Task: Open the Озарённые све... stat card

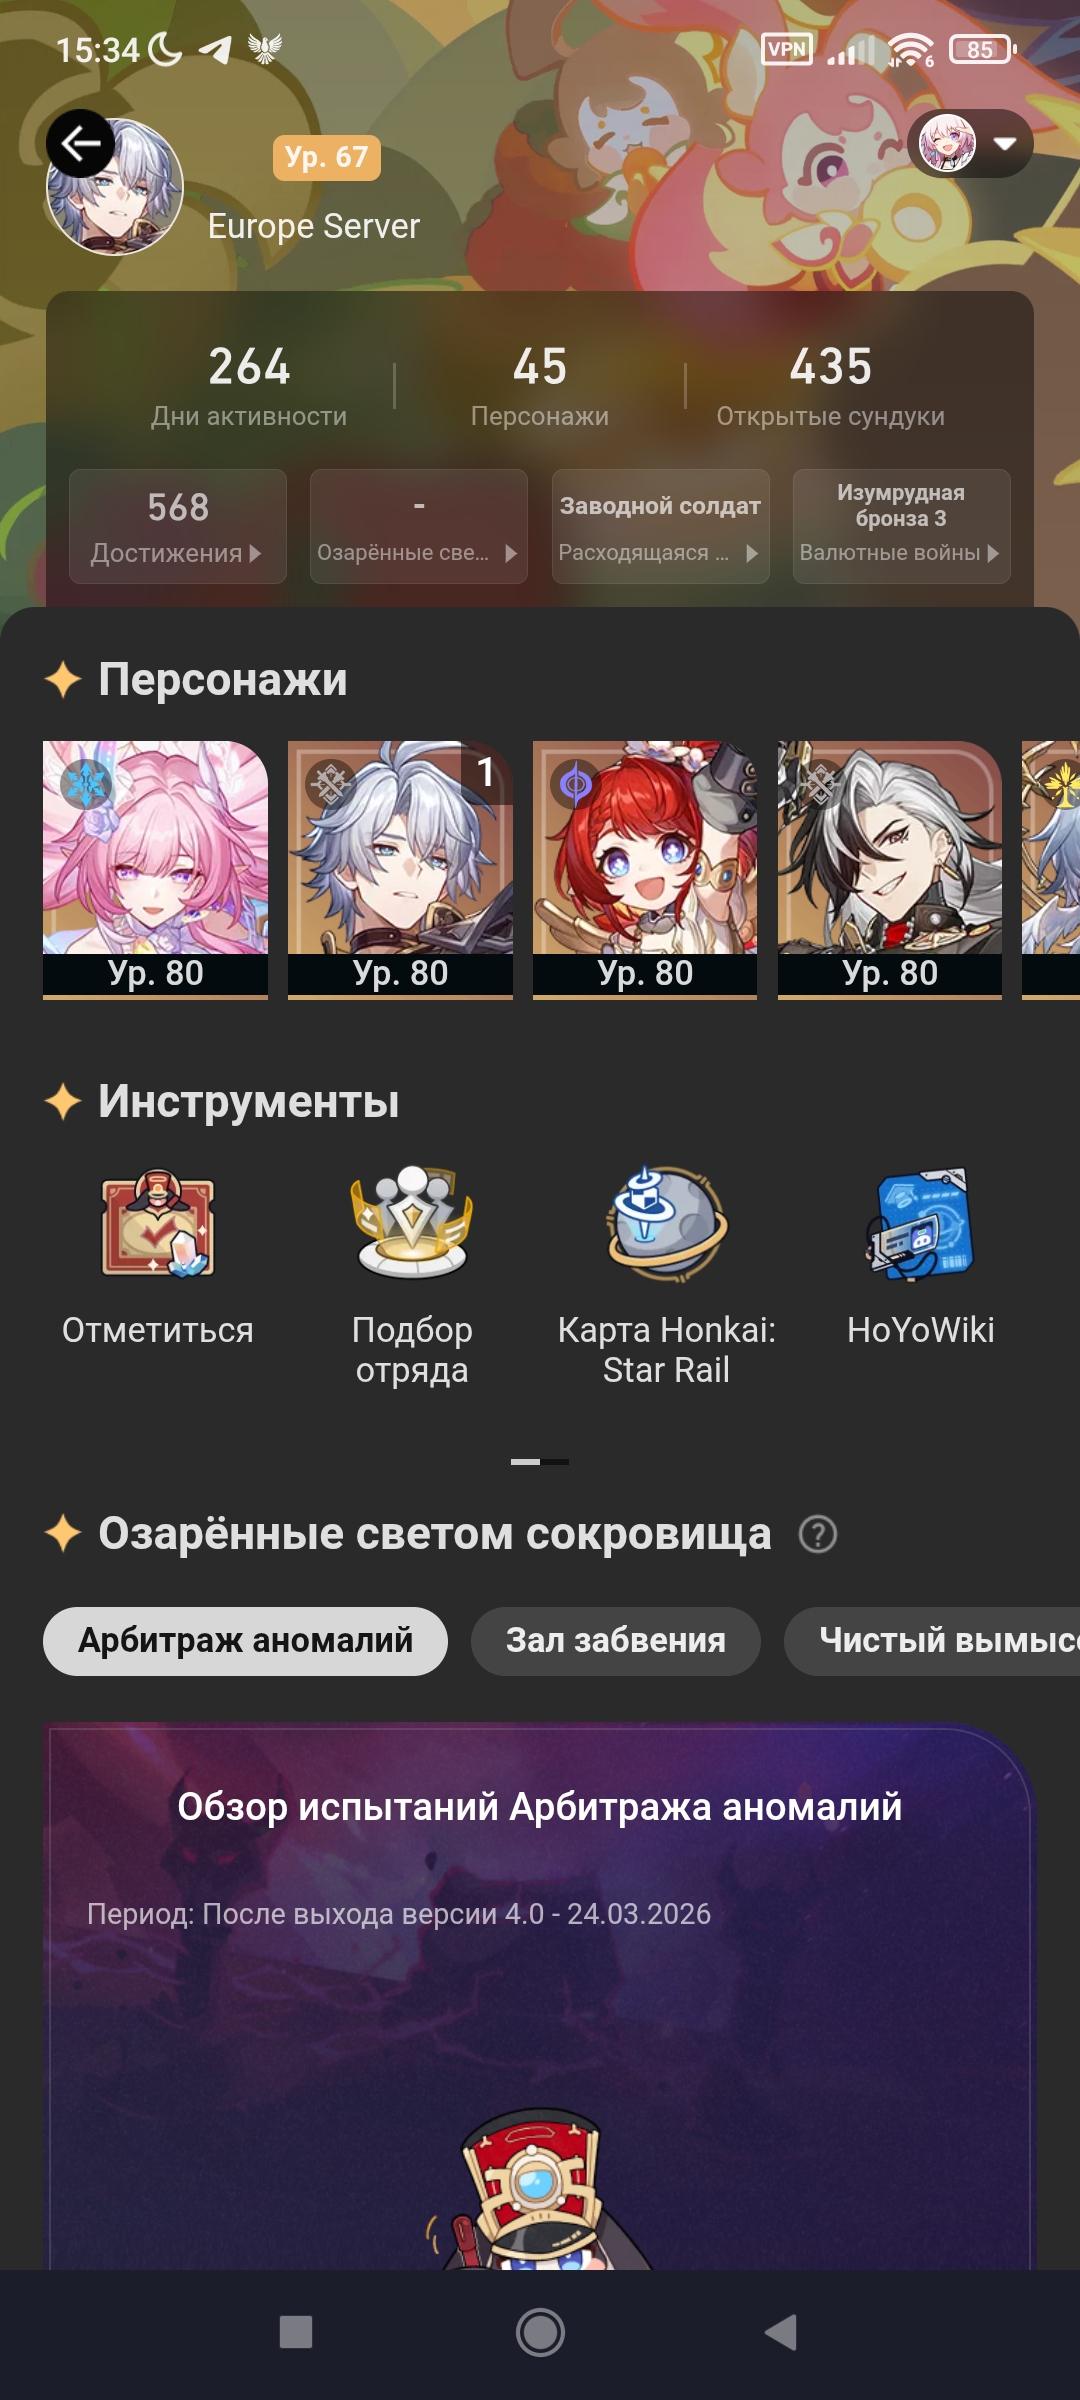Action: coord(419,526)
